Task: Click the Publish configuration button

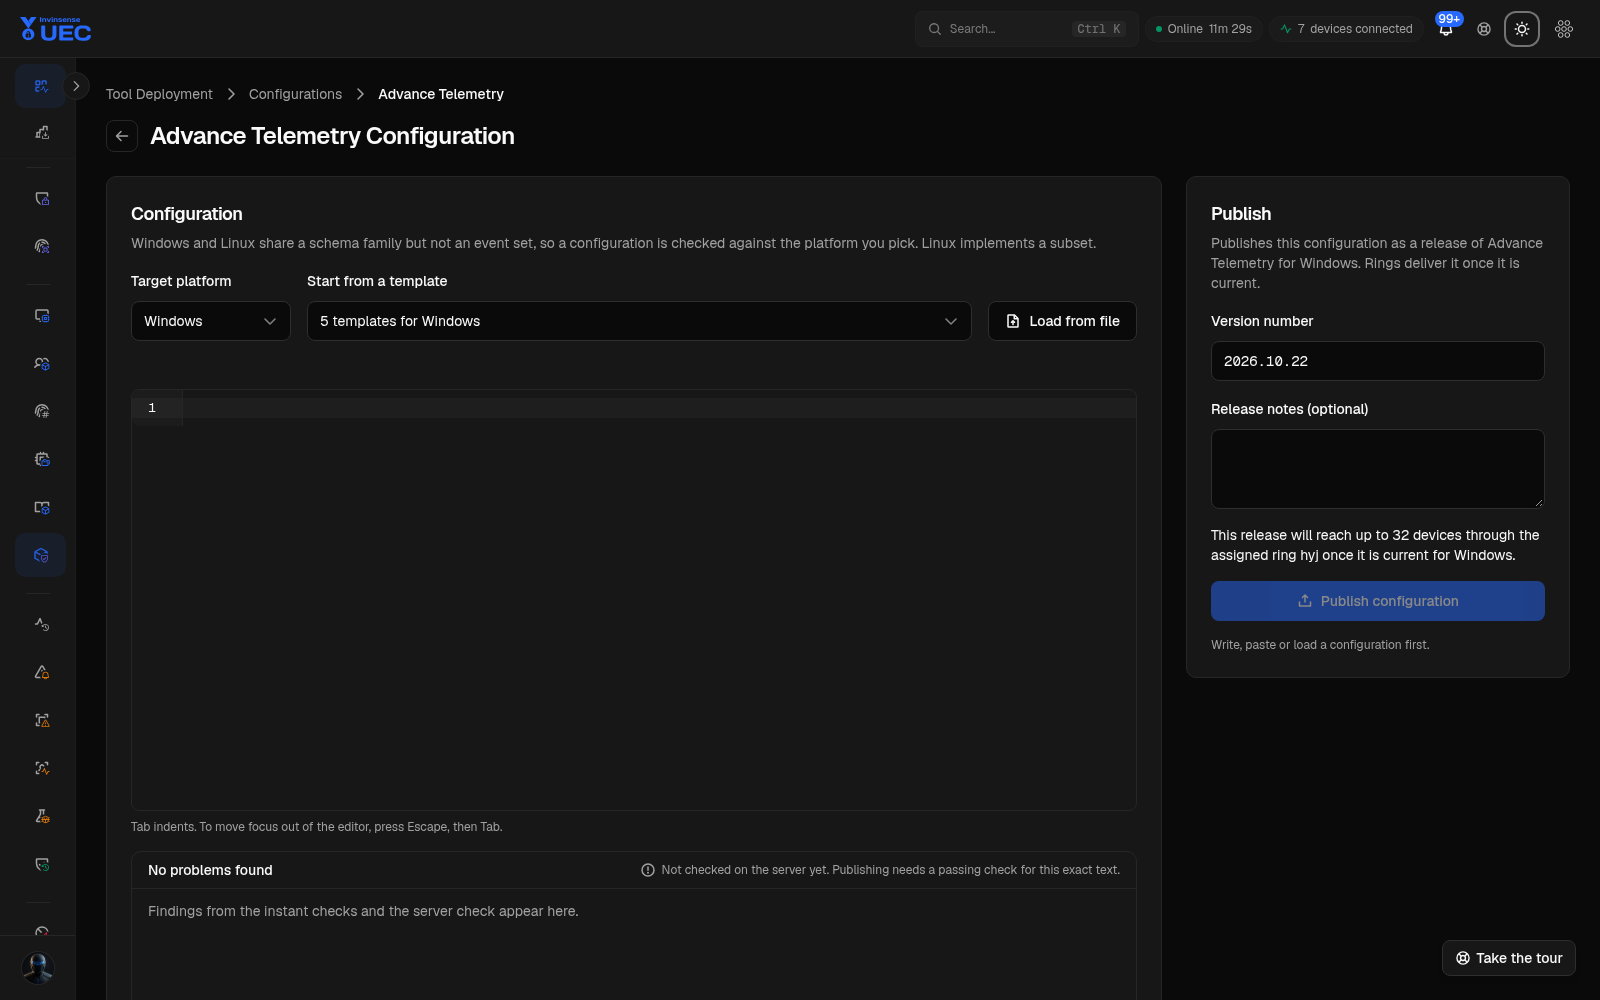Action: point(1378,601)
